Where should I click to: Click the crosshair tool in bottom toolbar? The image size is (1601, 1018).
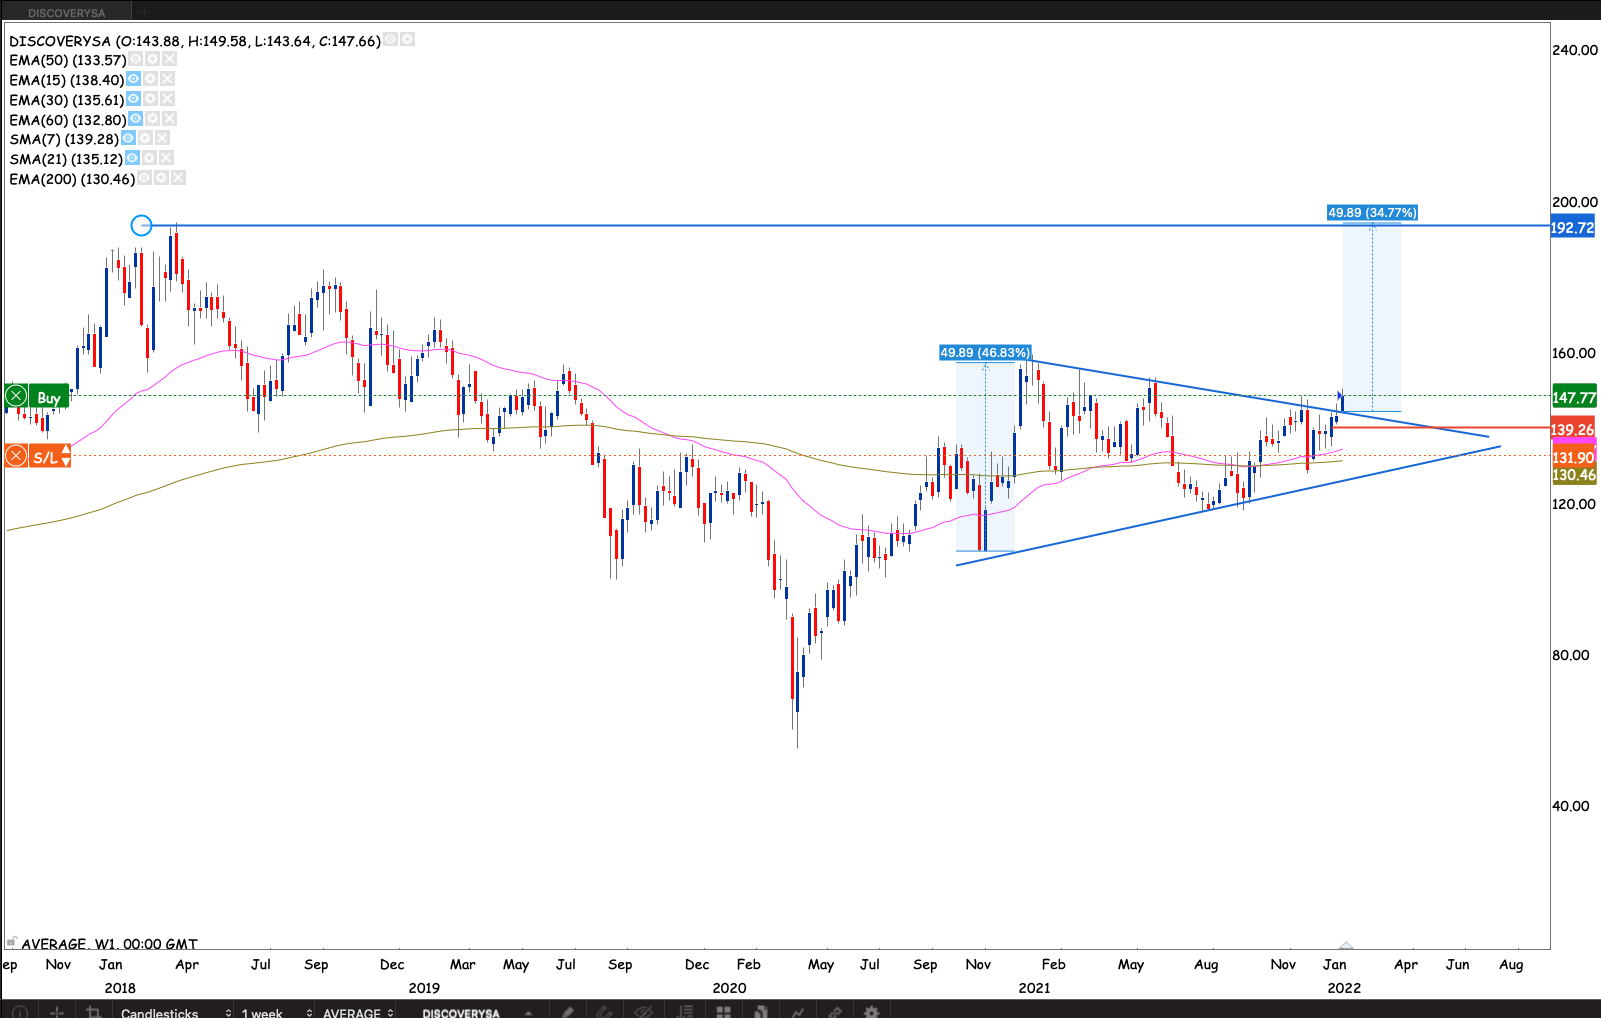pyautogui.click(x=57, y=1012)
